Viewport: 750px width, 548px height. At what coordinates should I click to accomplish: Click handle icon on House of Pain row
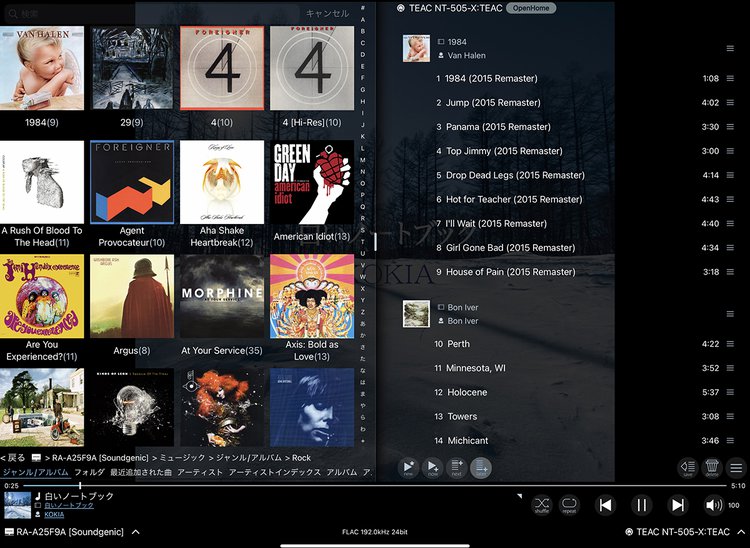coord(730,272)
